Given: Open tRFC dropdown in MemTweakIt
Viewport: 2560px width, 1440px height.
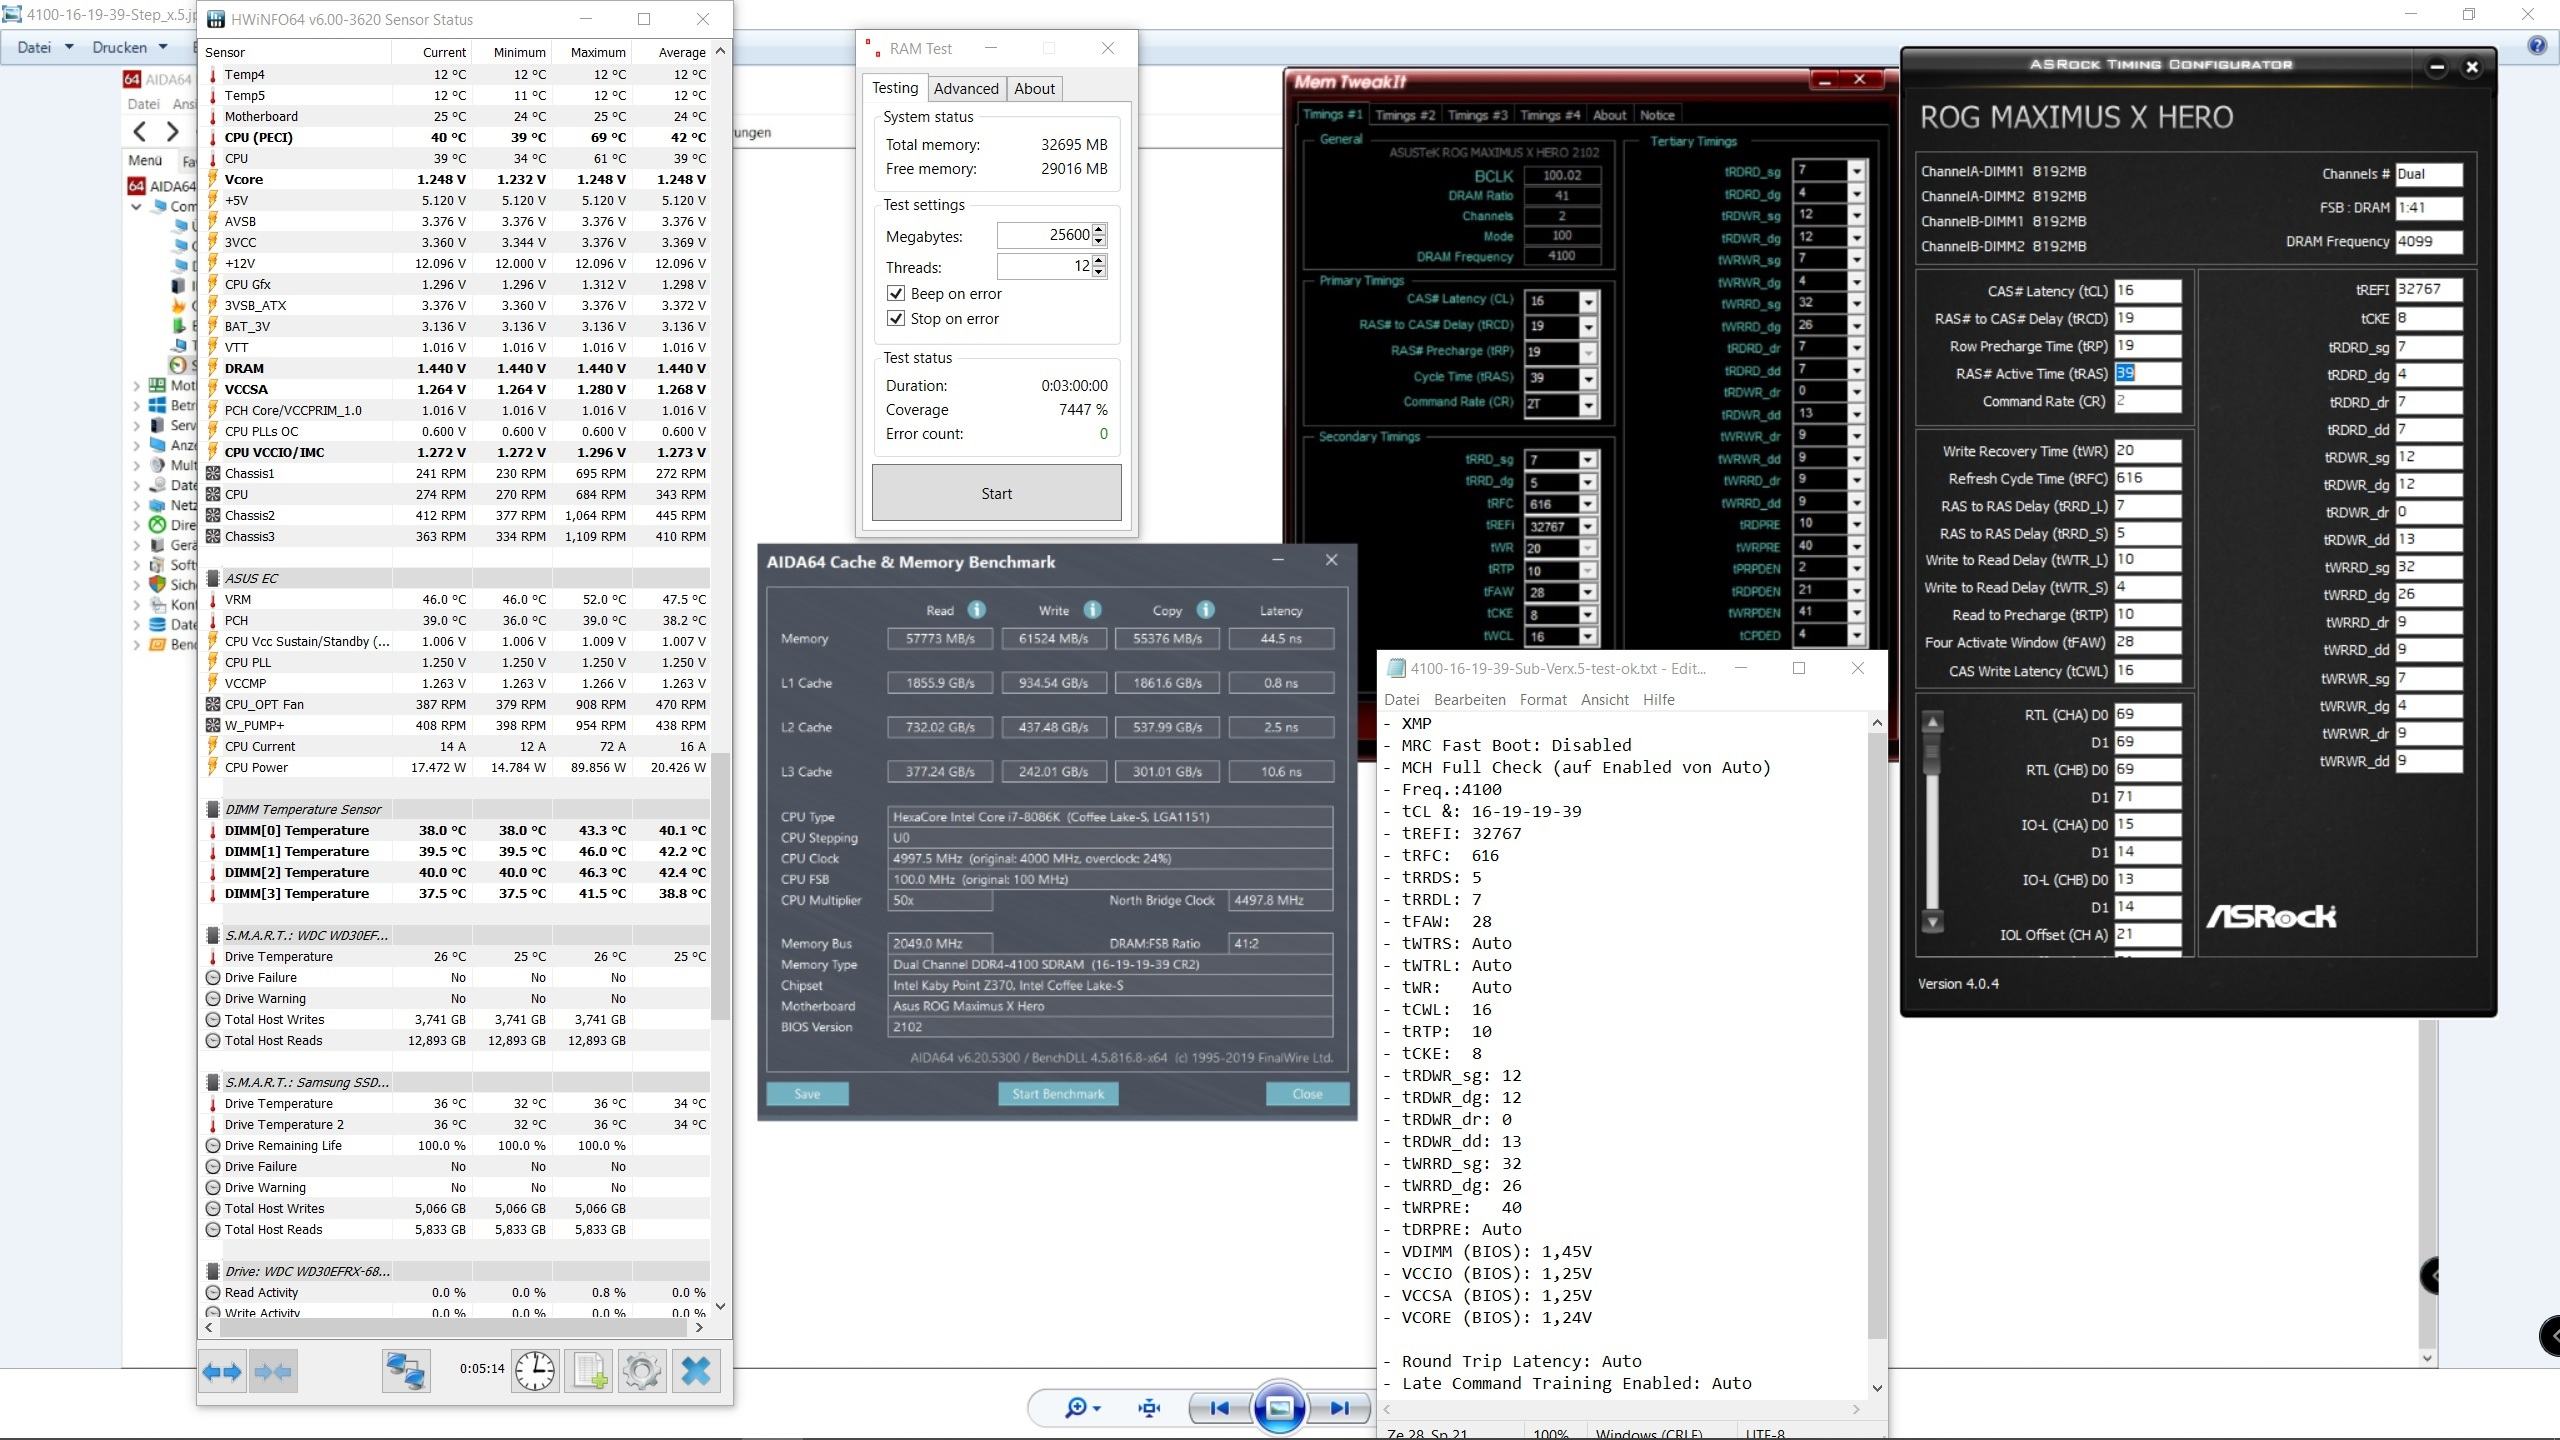Looking at the screenshot, I should coord(1587,504).
